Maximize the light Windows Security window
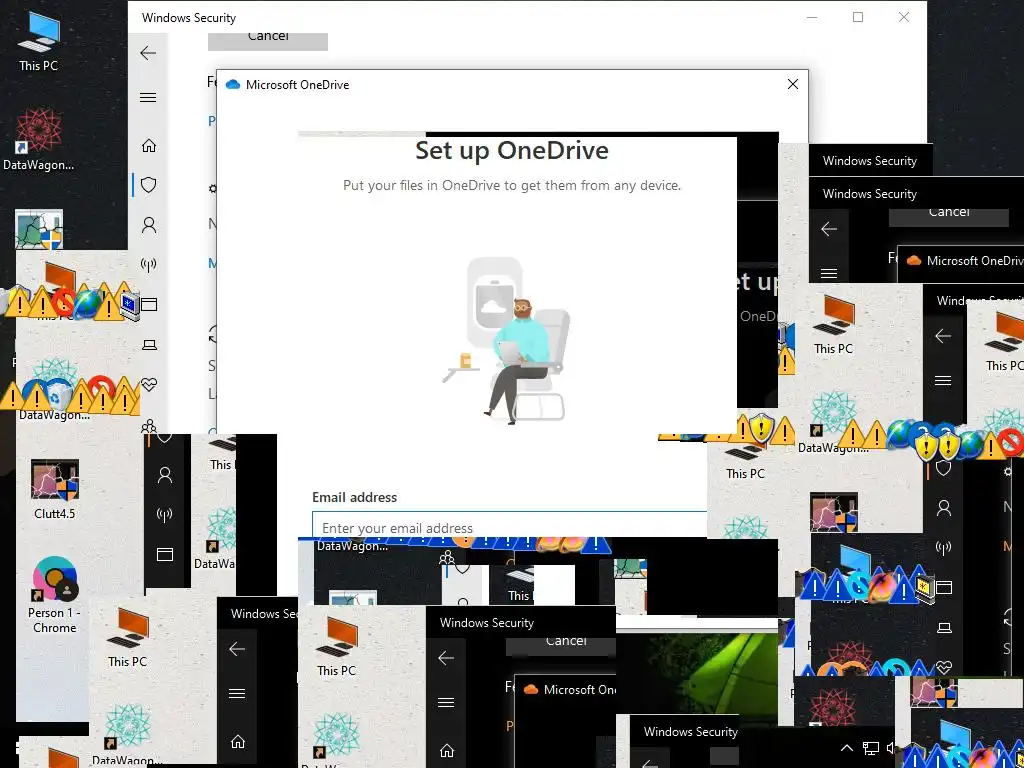 (858, 18)
